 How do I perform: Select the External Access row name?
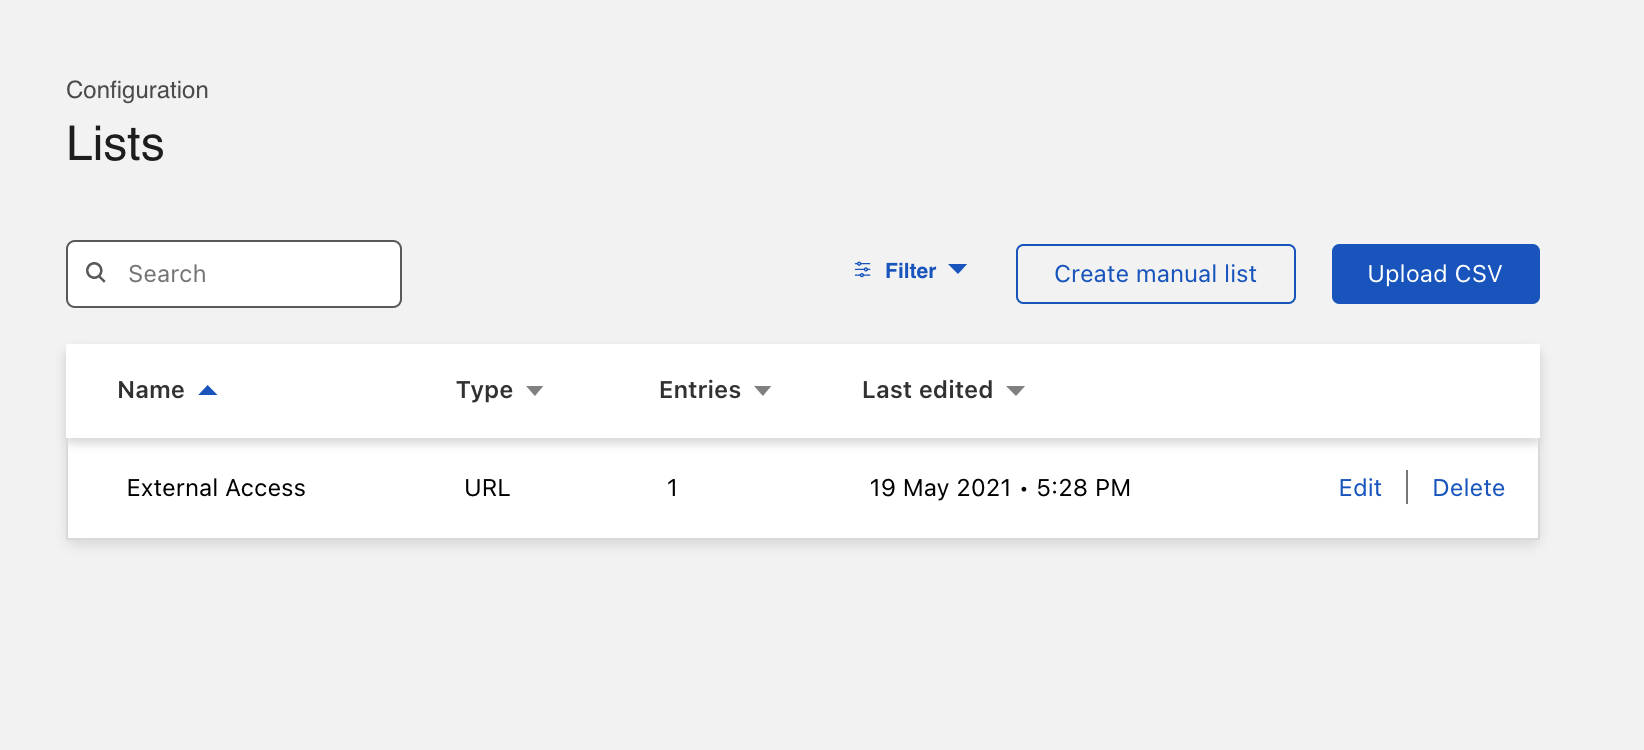point(216,488)
